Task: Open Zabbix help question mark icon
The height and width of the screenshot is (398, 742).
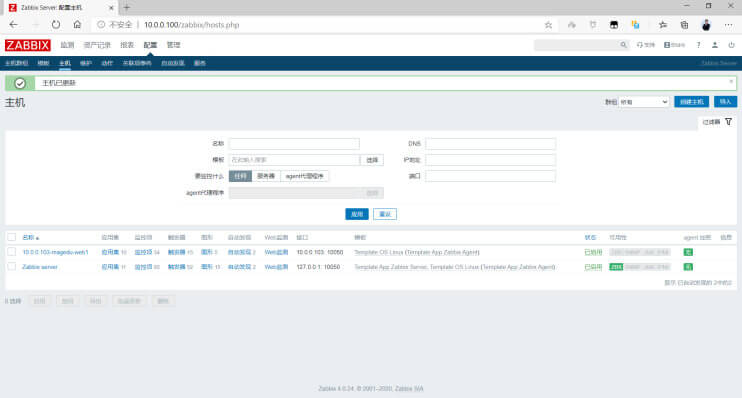Action: [x=698, y=45]
